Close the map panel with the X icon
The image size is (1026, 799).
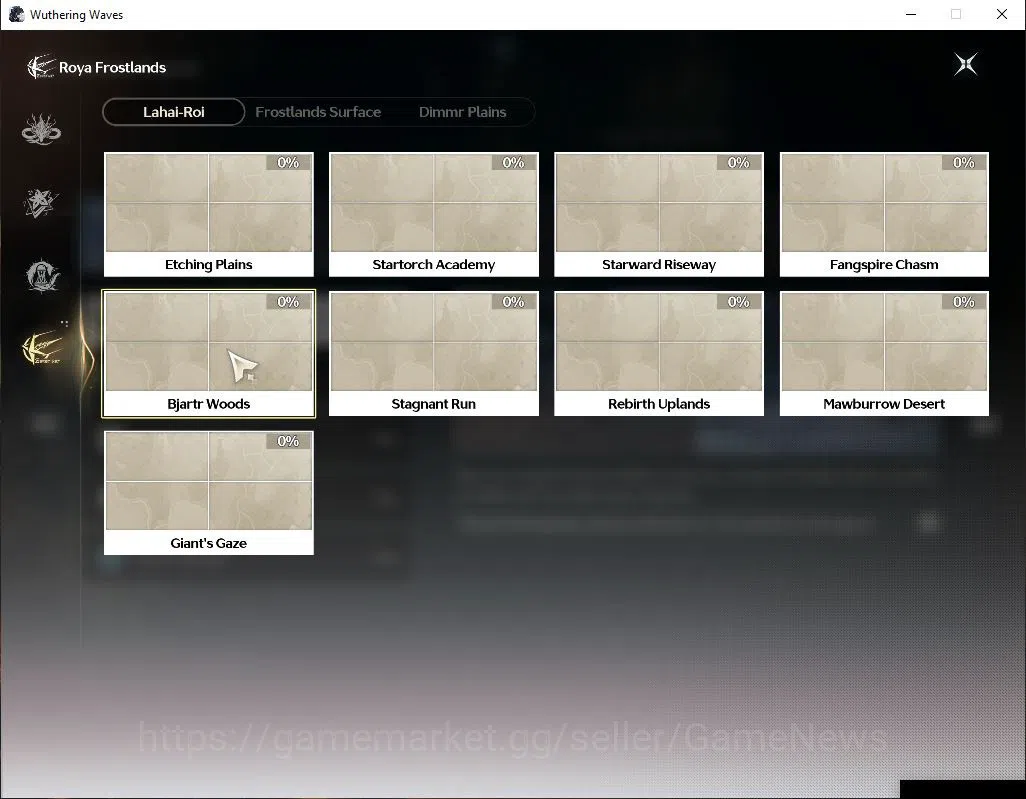pyautogui.click(x=965, y=64)
